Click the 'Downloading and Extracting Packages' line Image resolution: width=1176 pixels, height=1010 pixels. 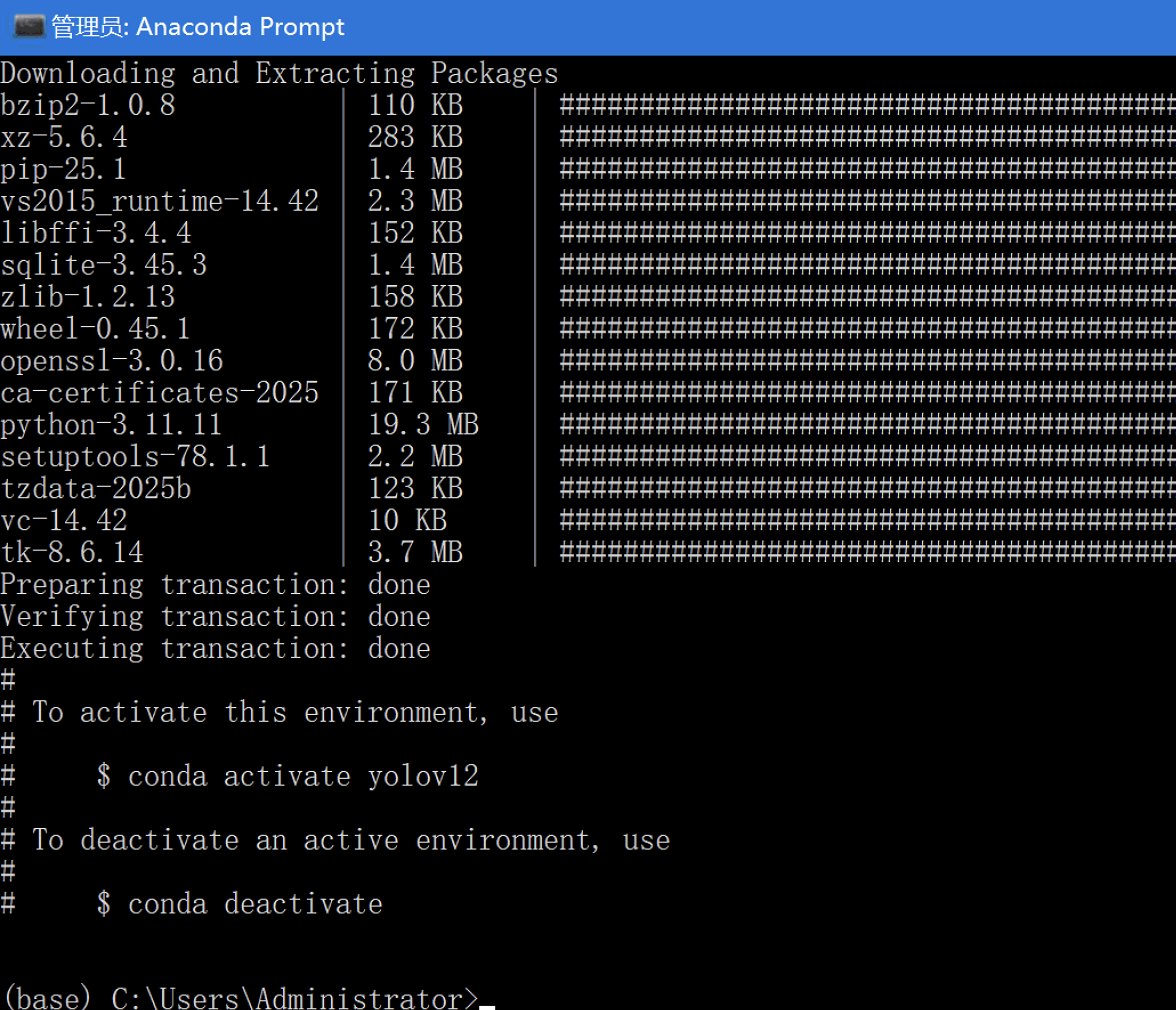click(x=279, y=73)
